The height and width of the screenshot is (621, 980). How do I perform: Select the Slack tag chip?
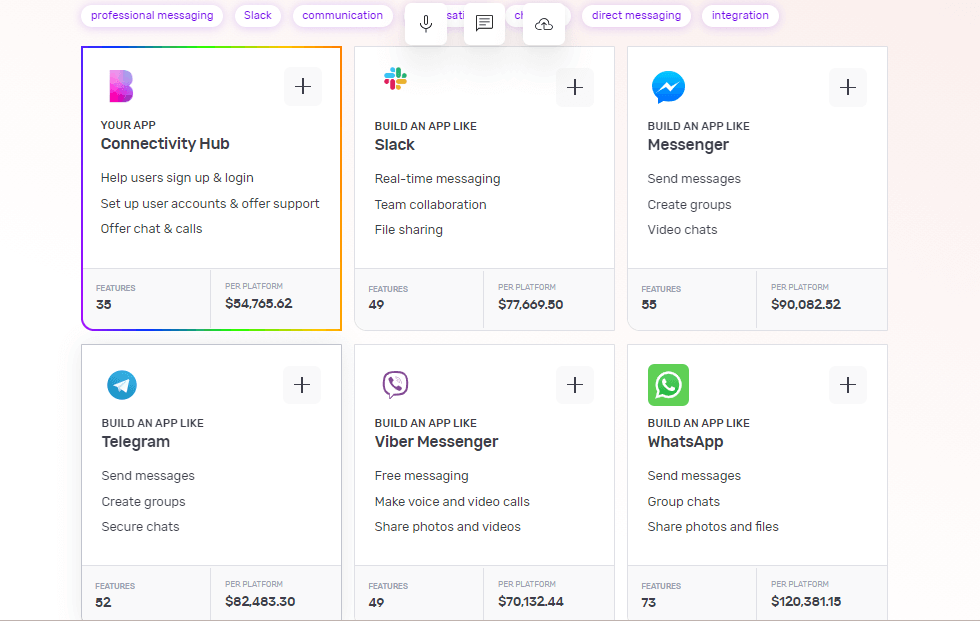pos(258,16)
